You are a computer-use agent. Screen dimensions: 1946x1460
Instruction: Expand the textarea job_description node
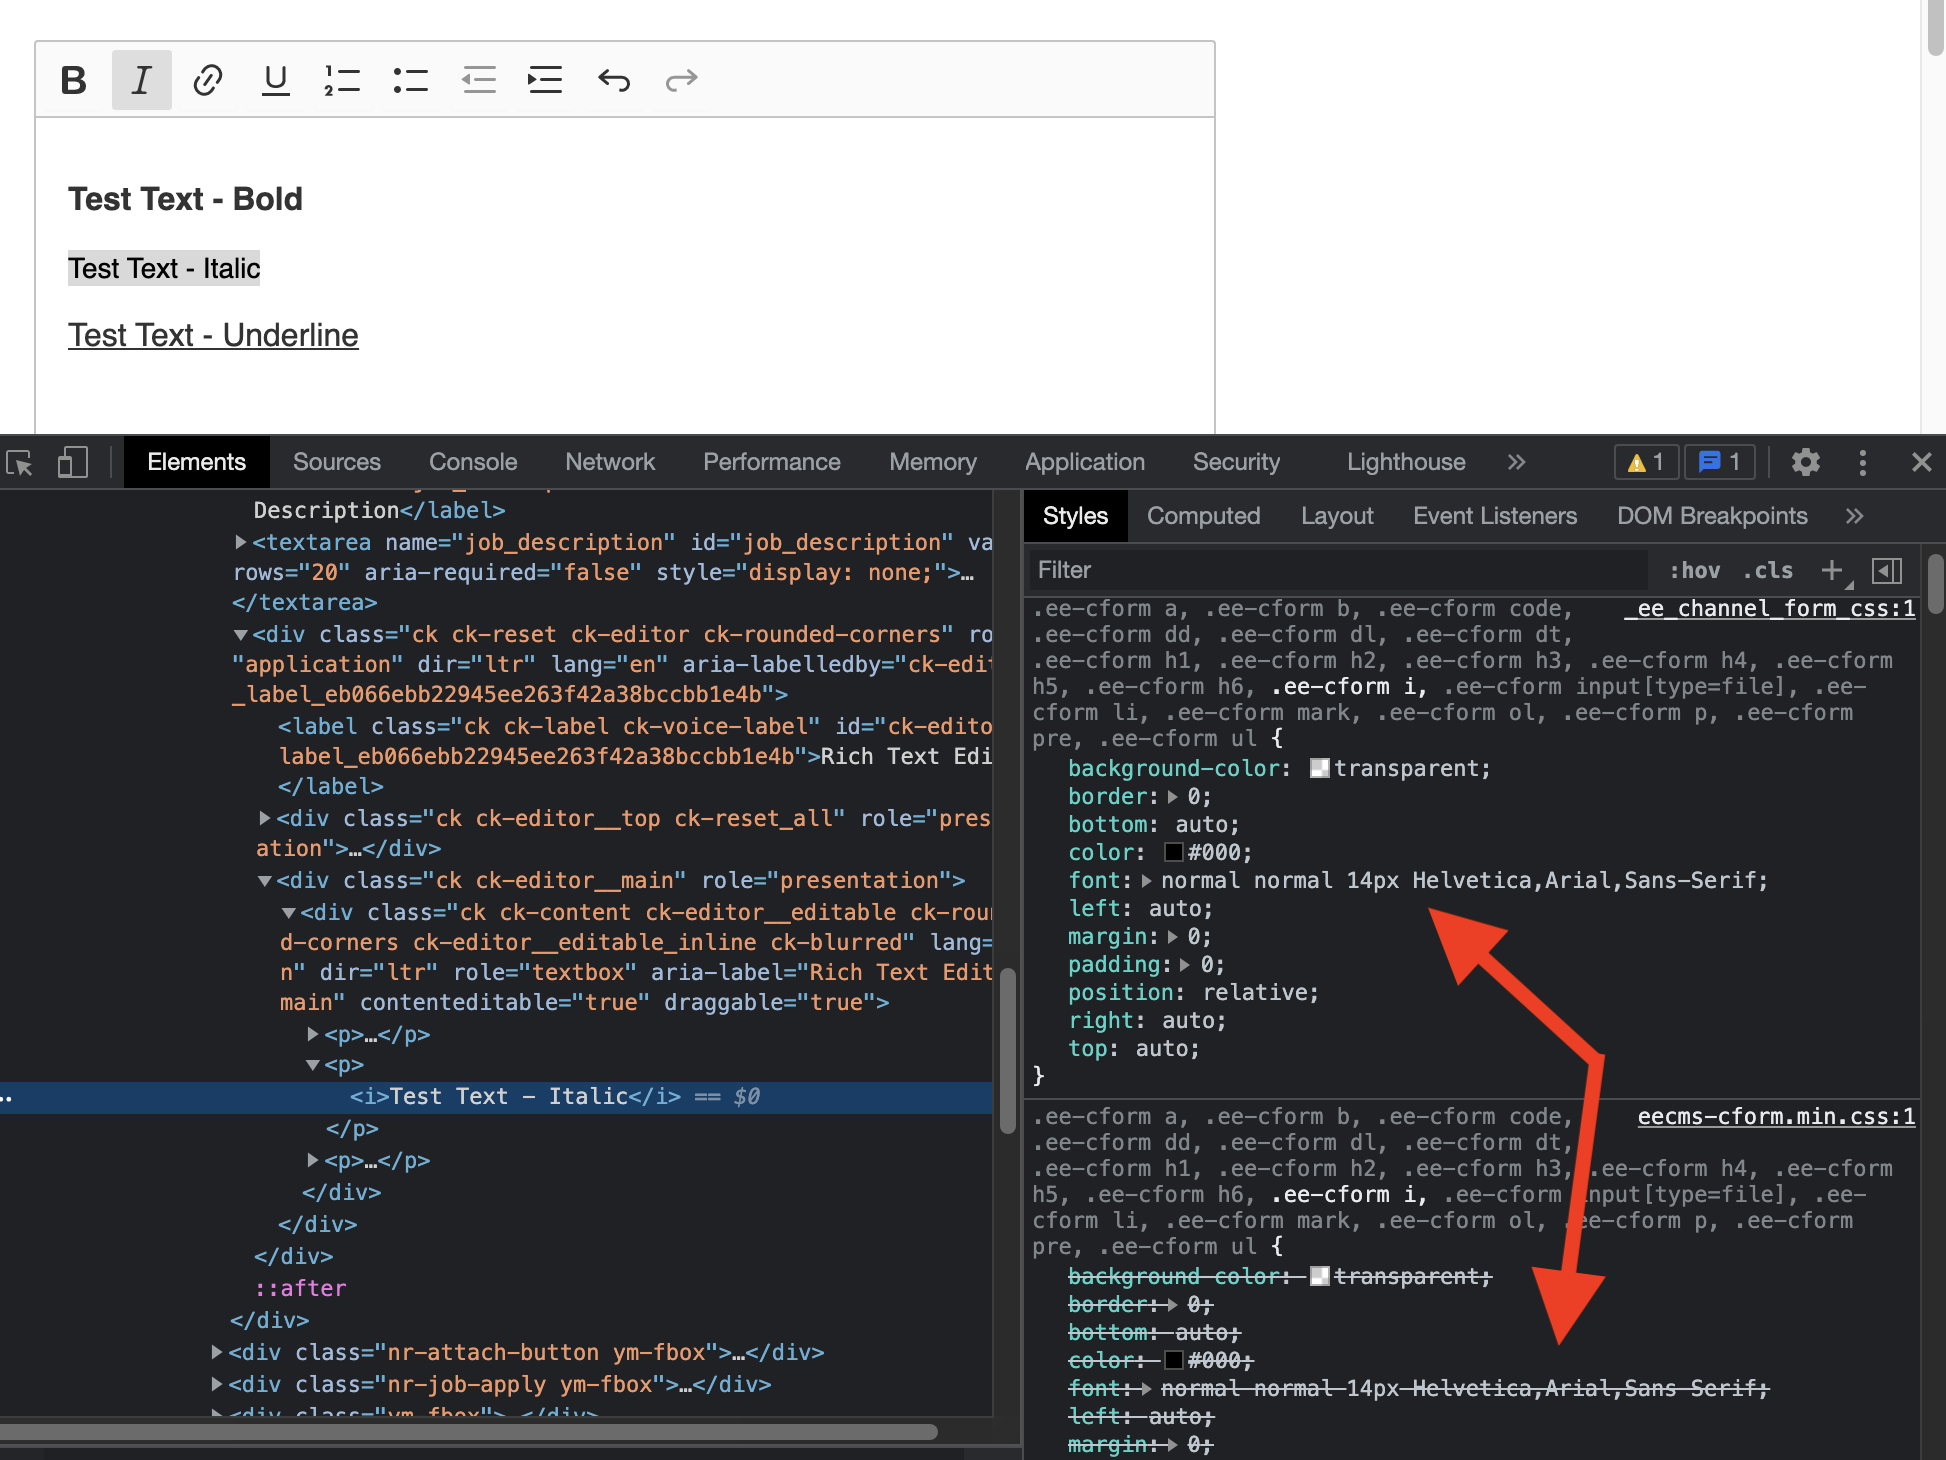(241, 542)
